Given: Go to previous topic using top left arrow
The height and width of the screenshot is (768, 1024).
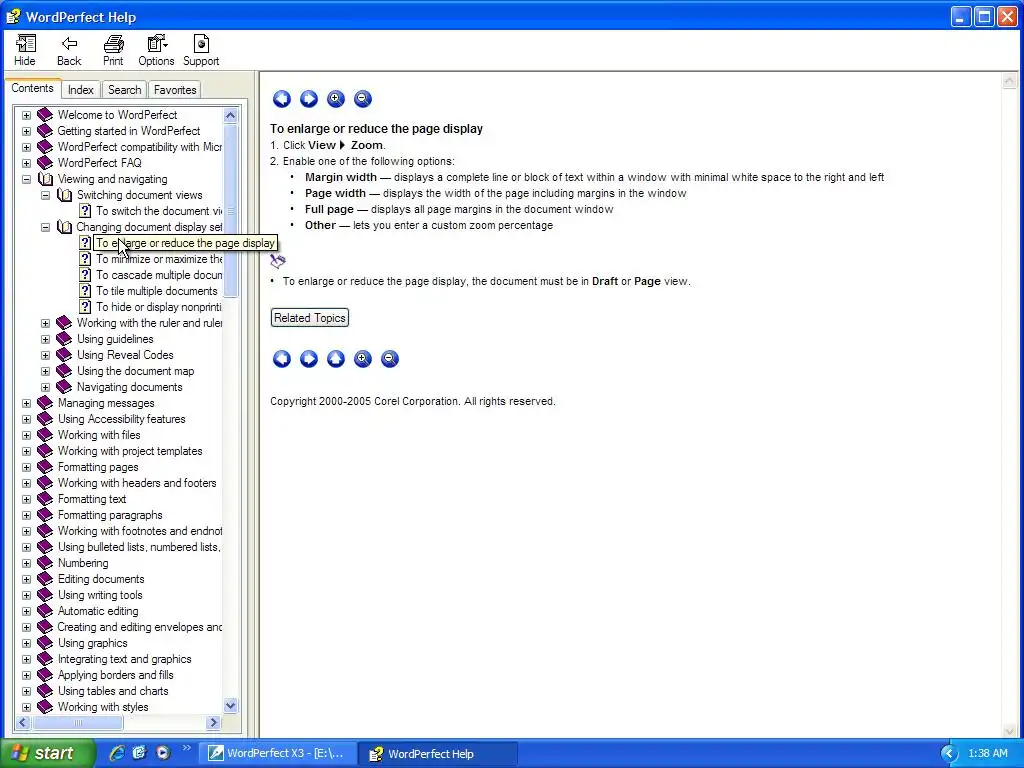Looking at the screenshot, I should coord(281,99).
